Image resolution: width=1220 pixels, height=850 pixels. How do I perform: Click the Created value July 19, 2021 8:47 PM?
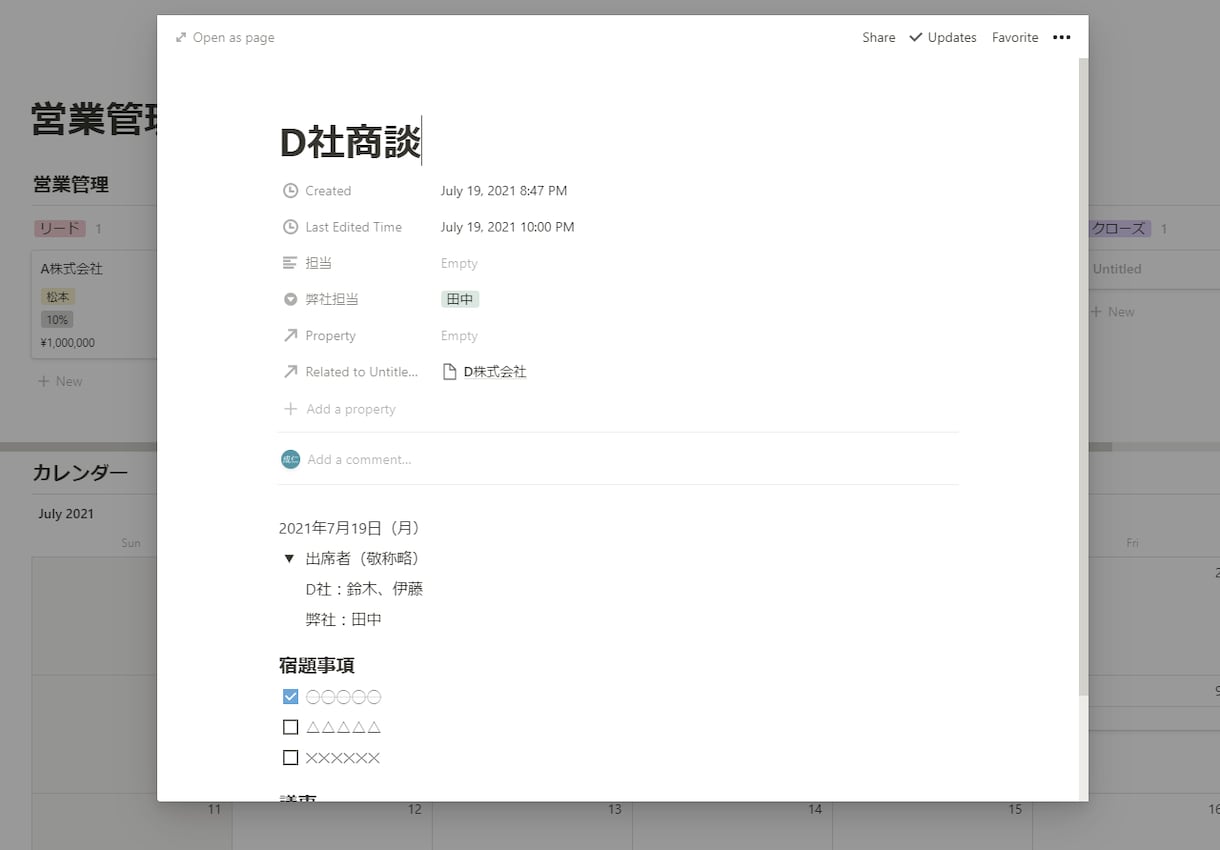click(504, 191)
